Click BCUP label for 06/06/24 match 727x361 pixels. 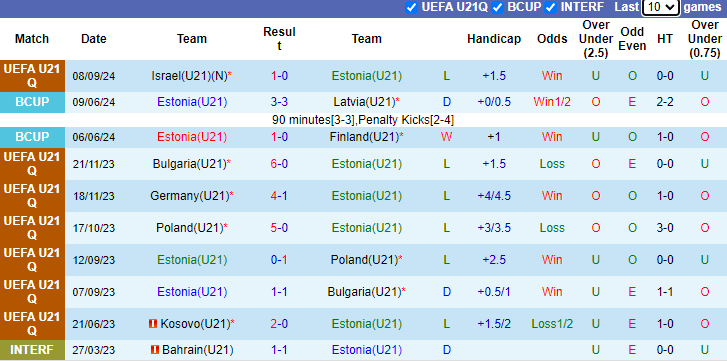pyautogui.click(x=32, y=137)
